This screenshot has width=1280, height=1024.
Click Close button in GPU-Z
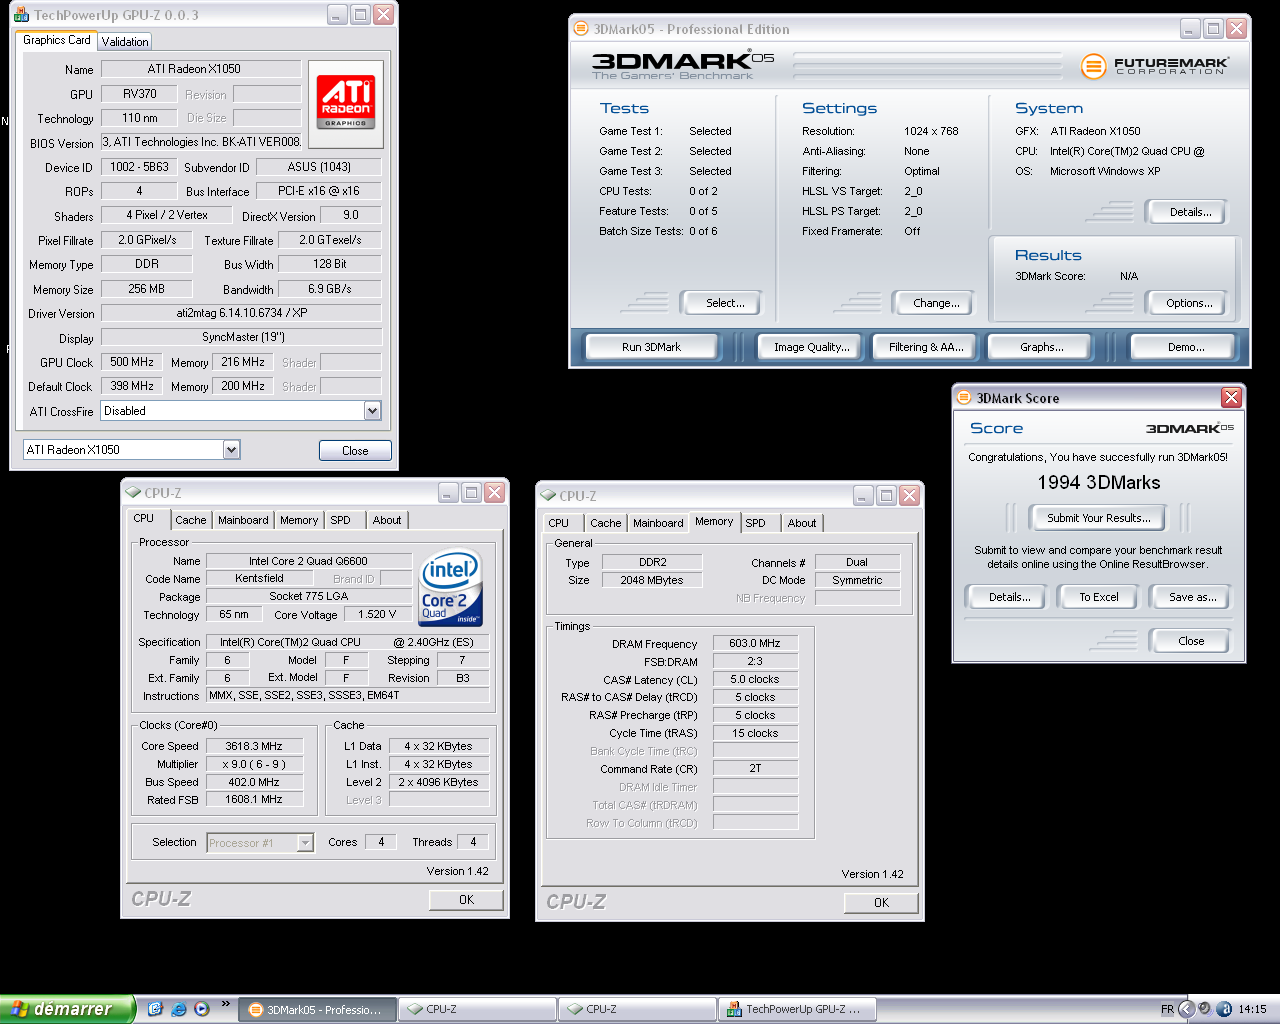point(355,451)
